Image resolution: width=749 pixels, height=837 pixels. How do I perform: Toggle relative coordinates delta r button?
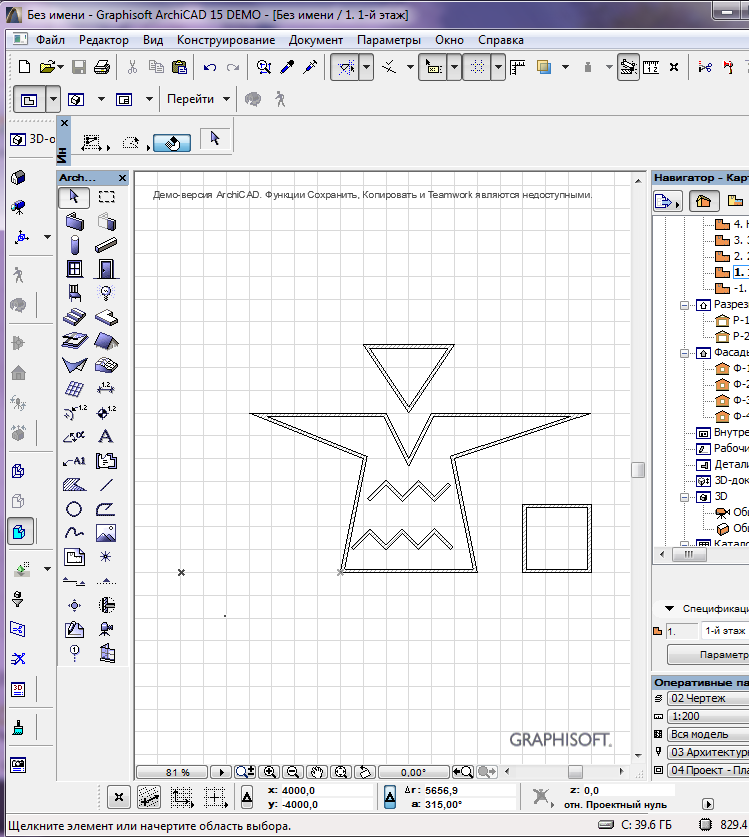(390, 797)
